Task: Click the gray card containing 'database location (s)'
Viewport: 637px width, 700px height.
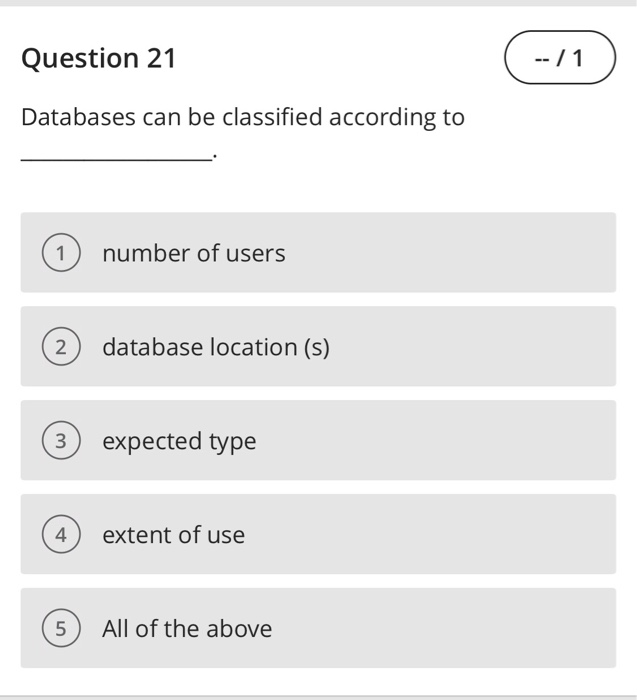Action: pos(318,346)
